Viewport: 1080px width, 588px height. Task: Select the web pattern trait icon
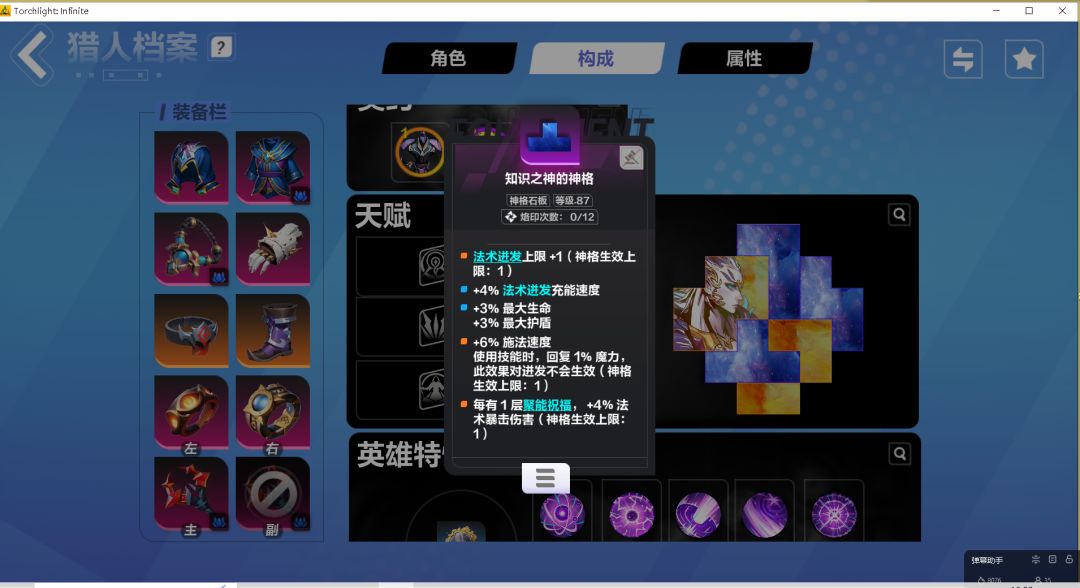tap(833, 514)
